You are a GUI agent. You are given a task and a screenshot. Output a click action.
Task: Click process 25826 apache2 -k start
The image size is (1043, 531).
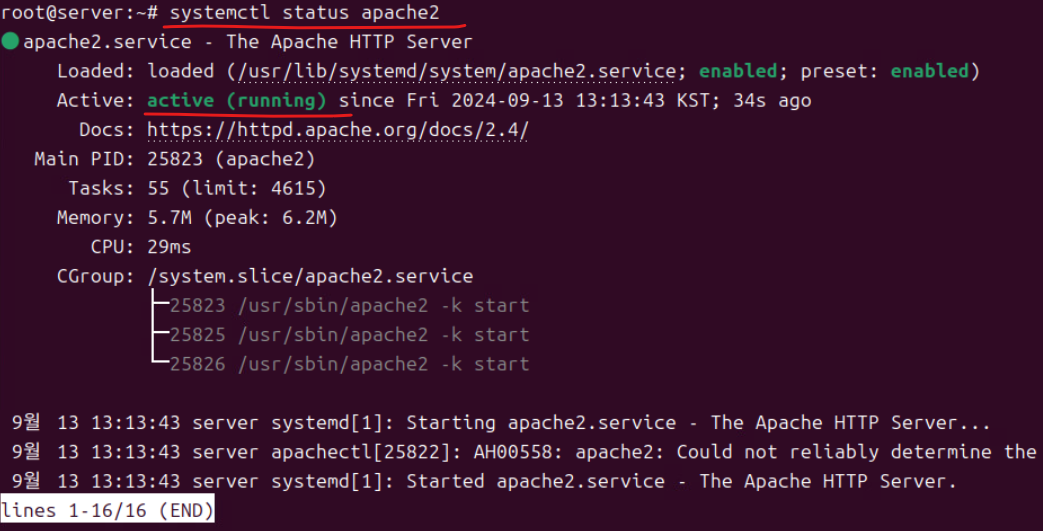coord(349,364)
